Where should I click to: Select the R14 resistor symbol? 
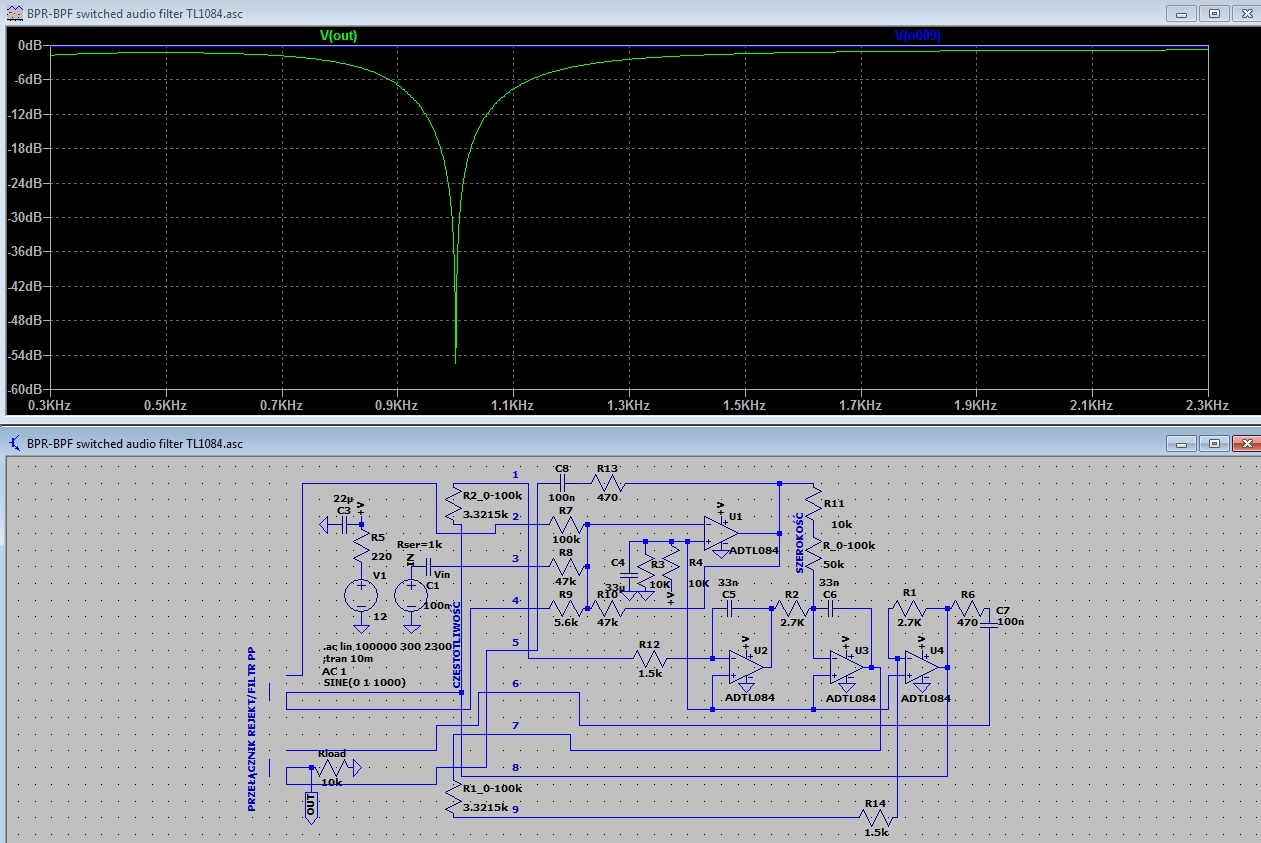click(877, 816)
